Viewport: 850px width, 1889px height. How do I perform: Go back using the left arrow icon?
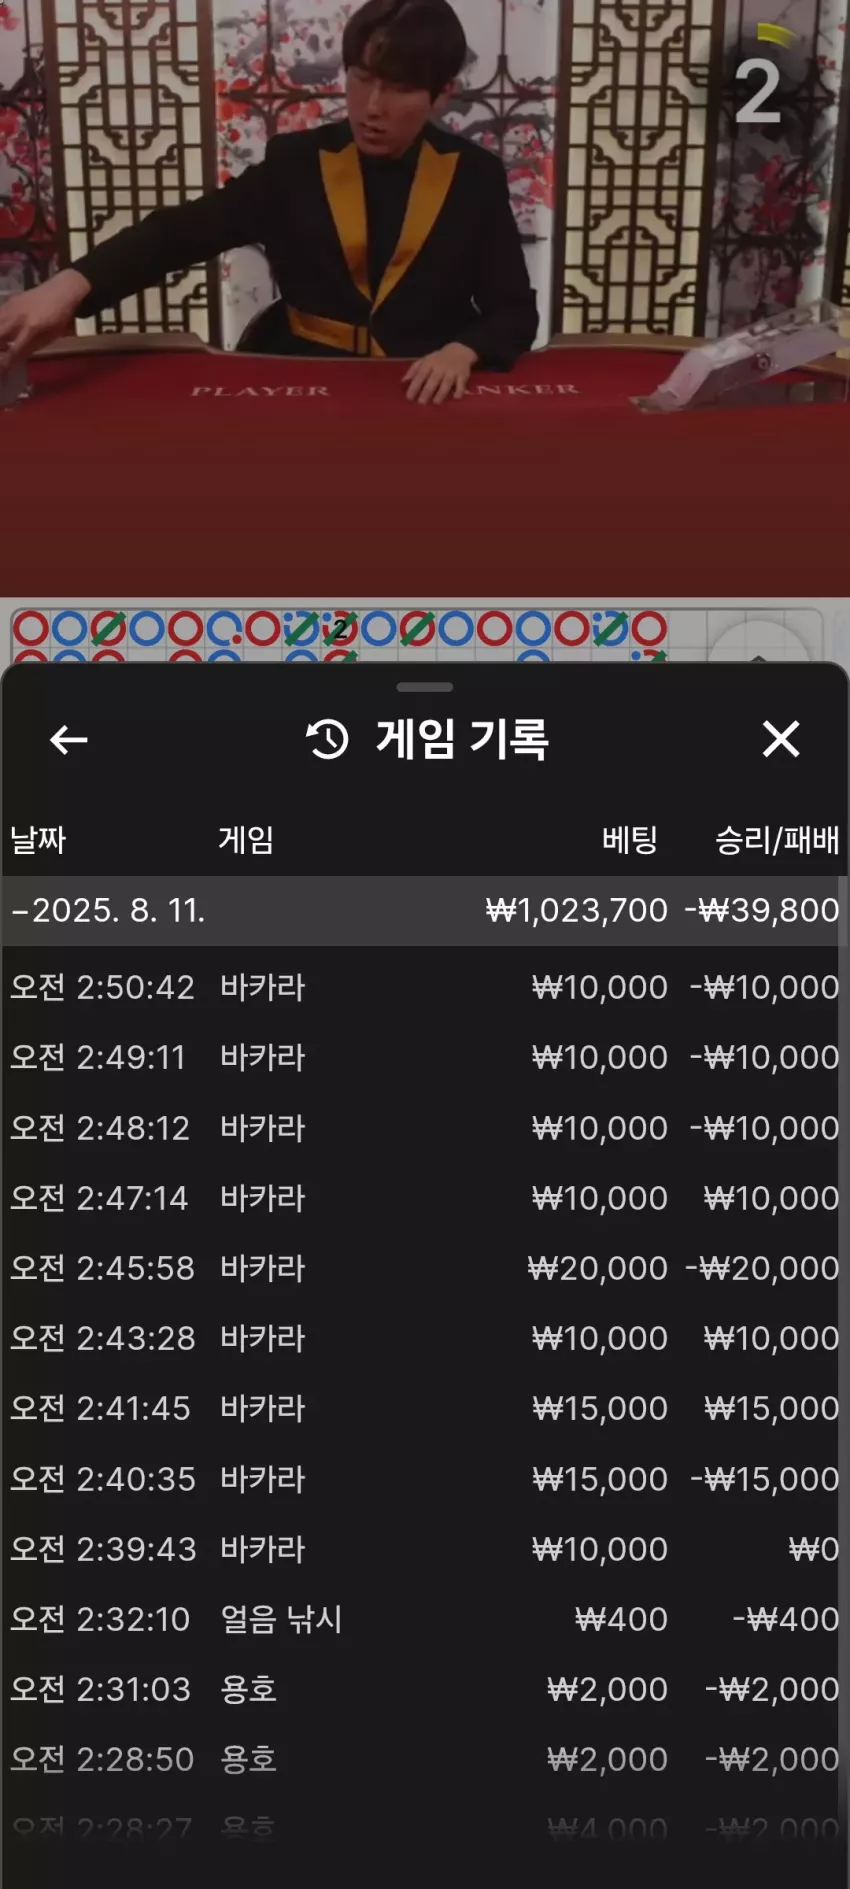[x=68, y=740]
